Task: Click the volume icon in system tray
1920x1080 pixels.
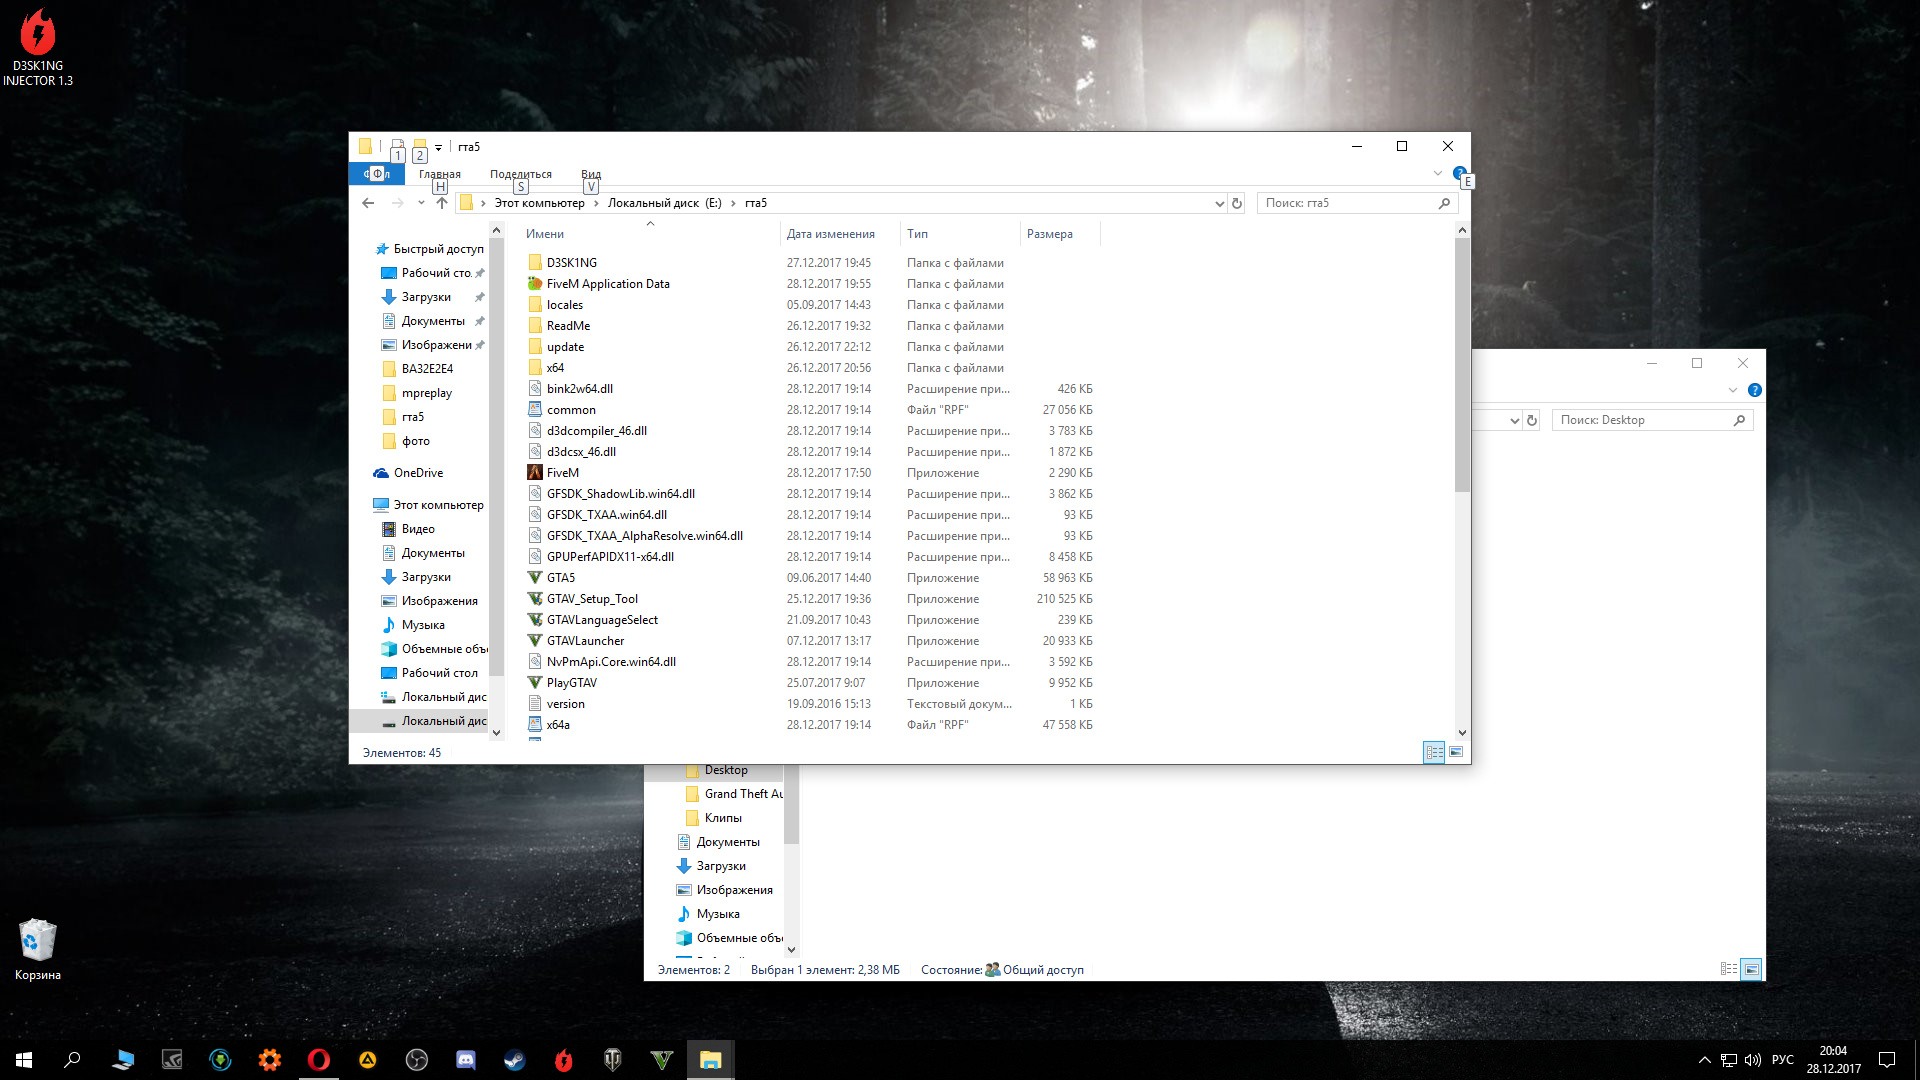Action: 1752,1060
